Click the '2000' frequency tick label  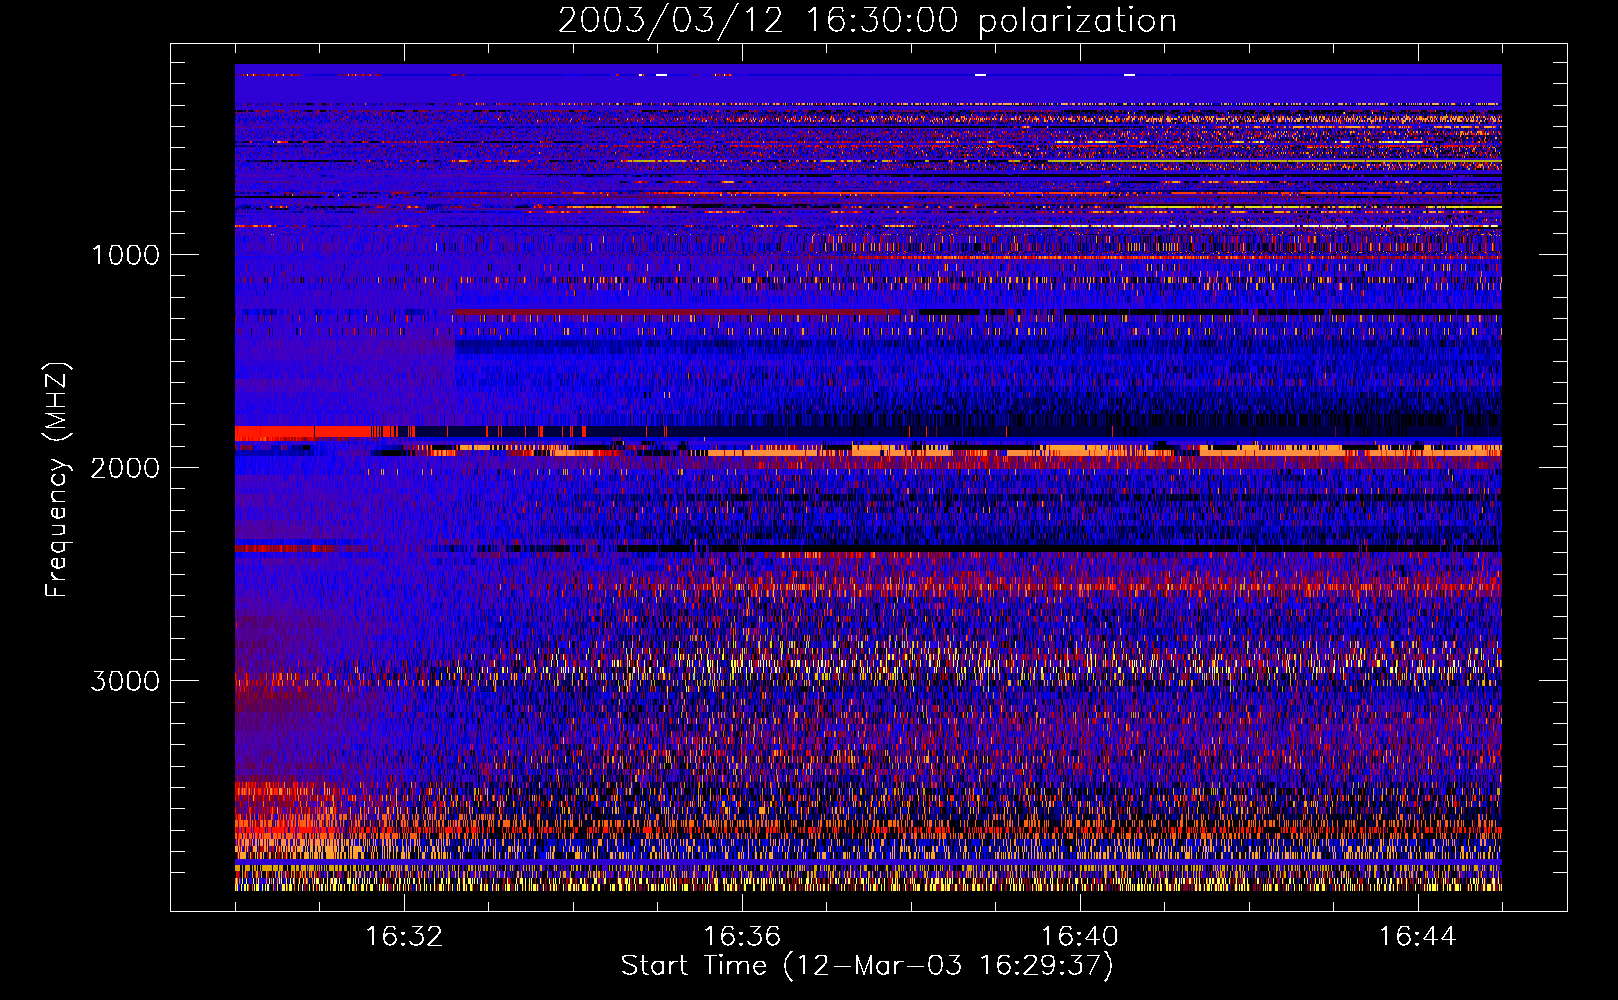click(x=125, y=468)
